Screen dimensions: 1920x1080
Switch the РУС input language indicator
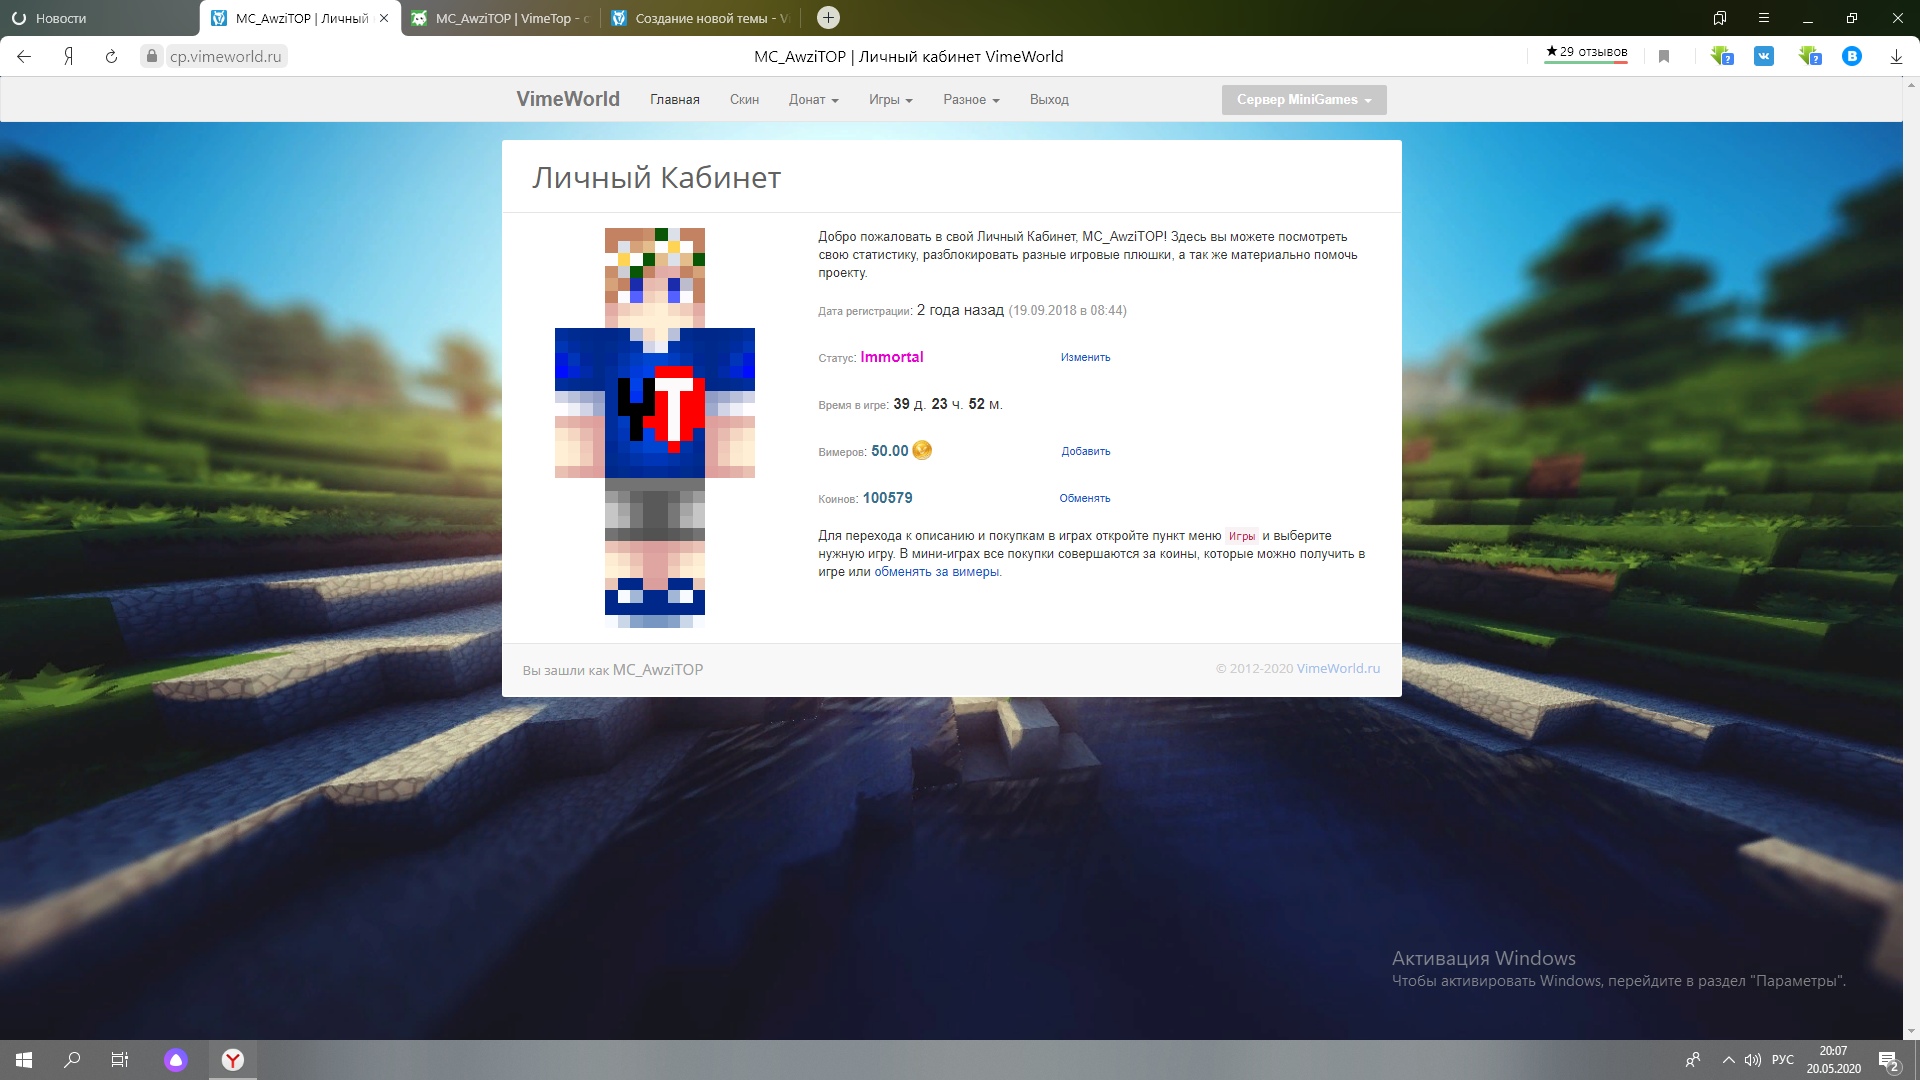(x=1783, y=1060)
